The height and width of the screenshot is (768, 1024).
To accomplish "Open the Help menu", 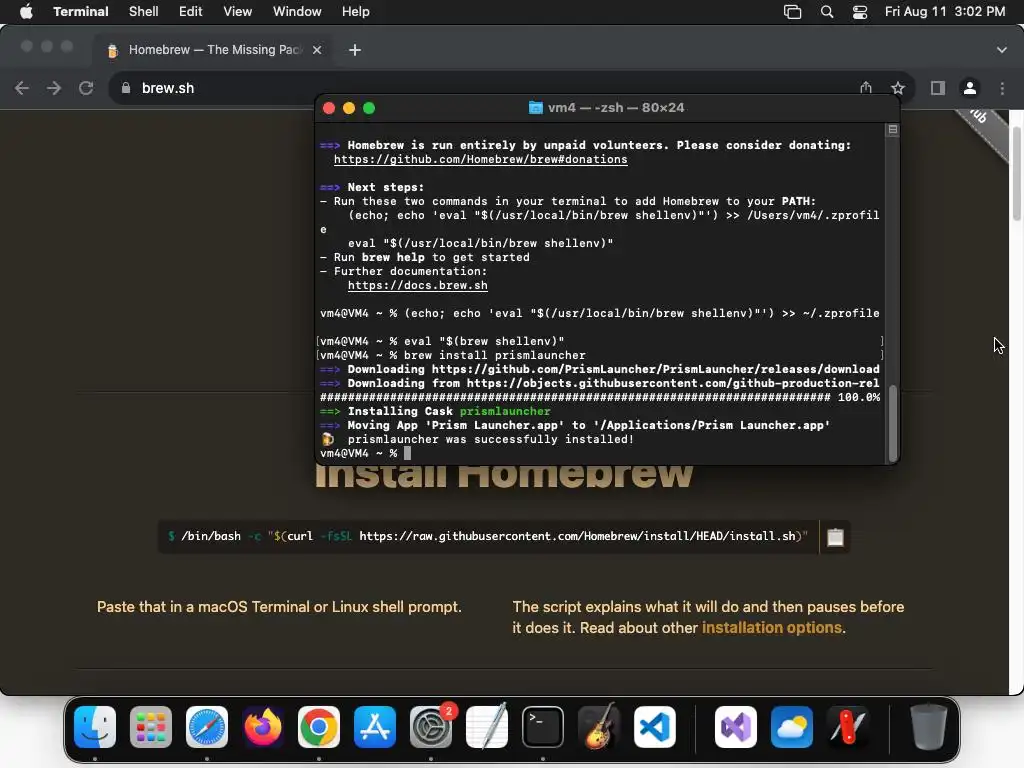I will (x=355, y=12).
